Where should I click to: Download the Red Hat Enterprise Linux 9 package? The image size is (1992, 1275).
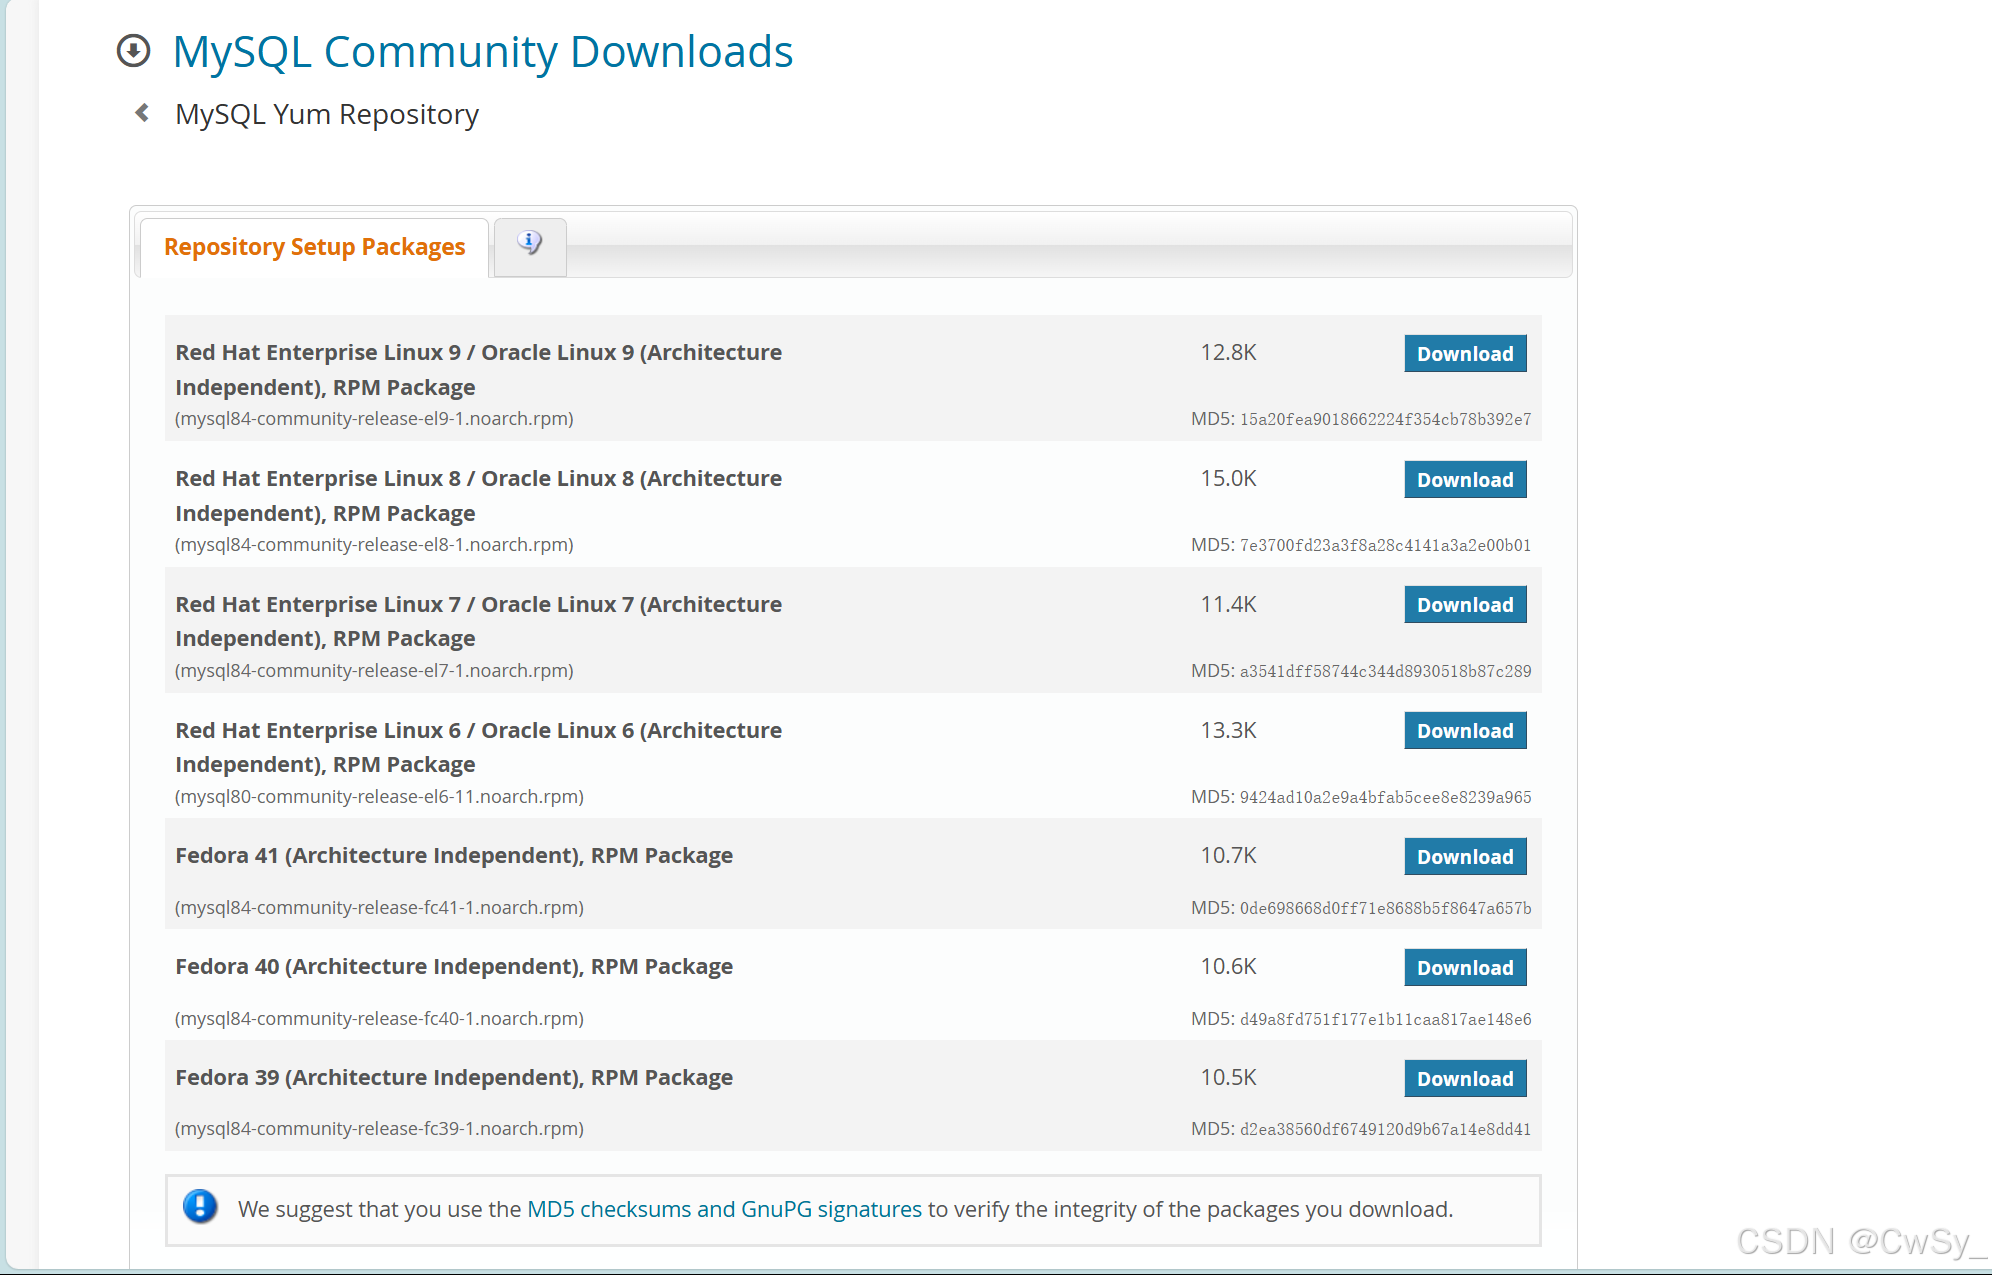click(x=1464, y=354)
